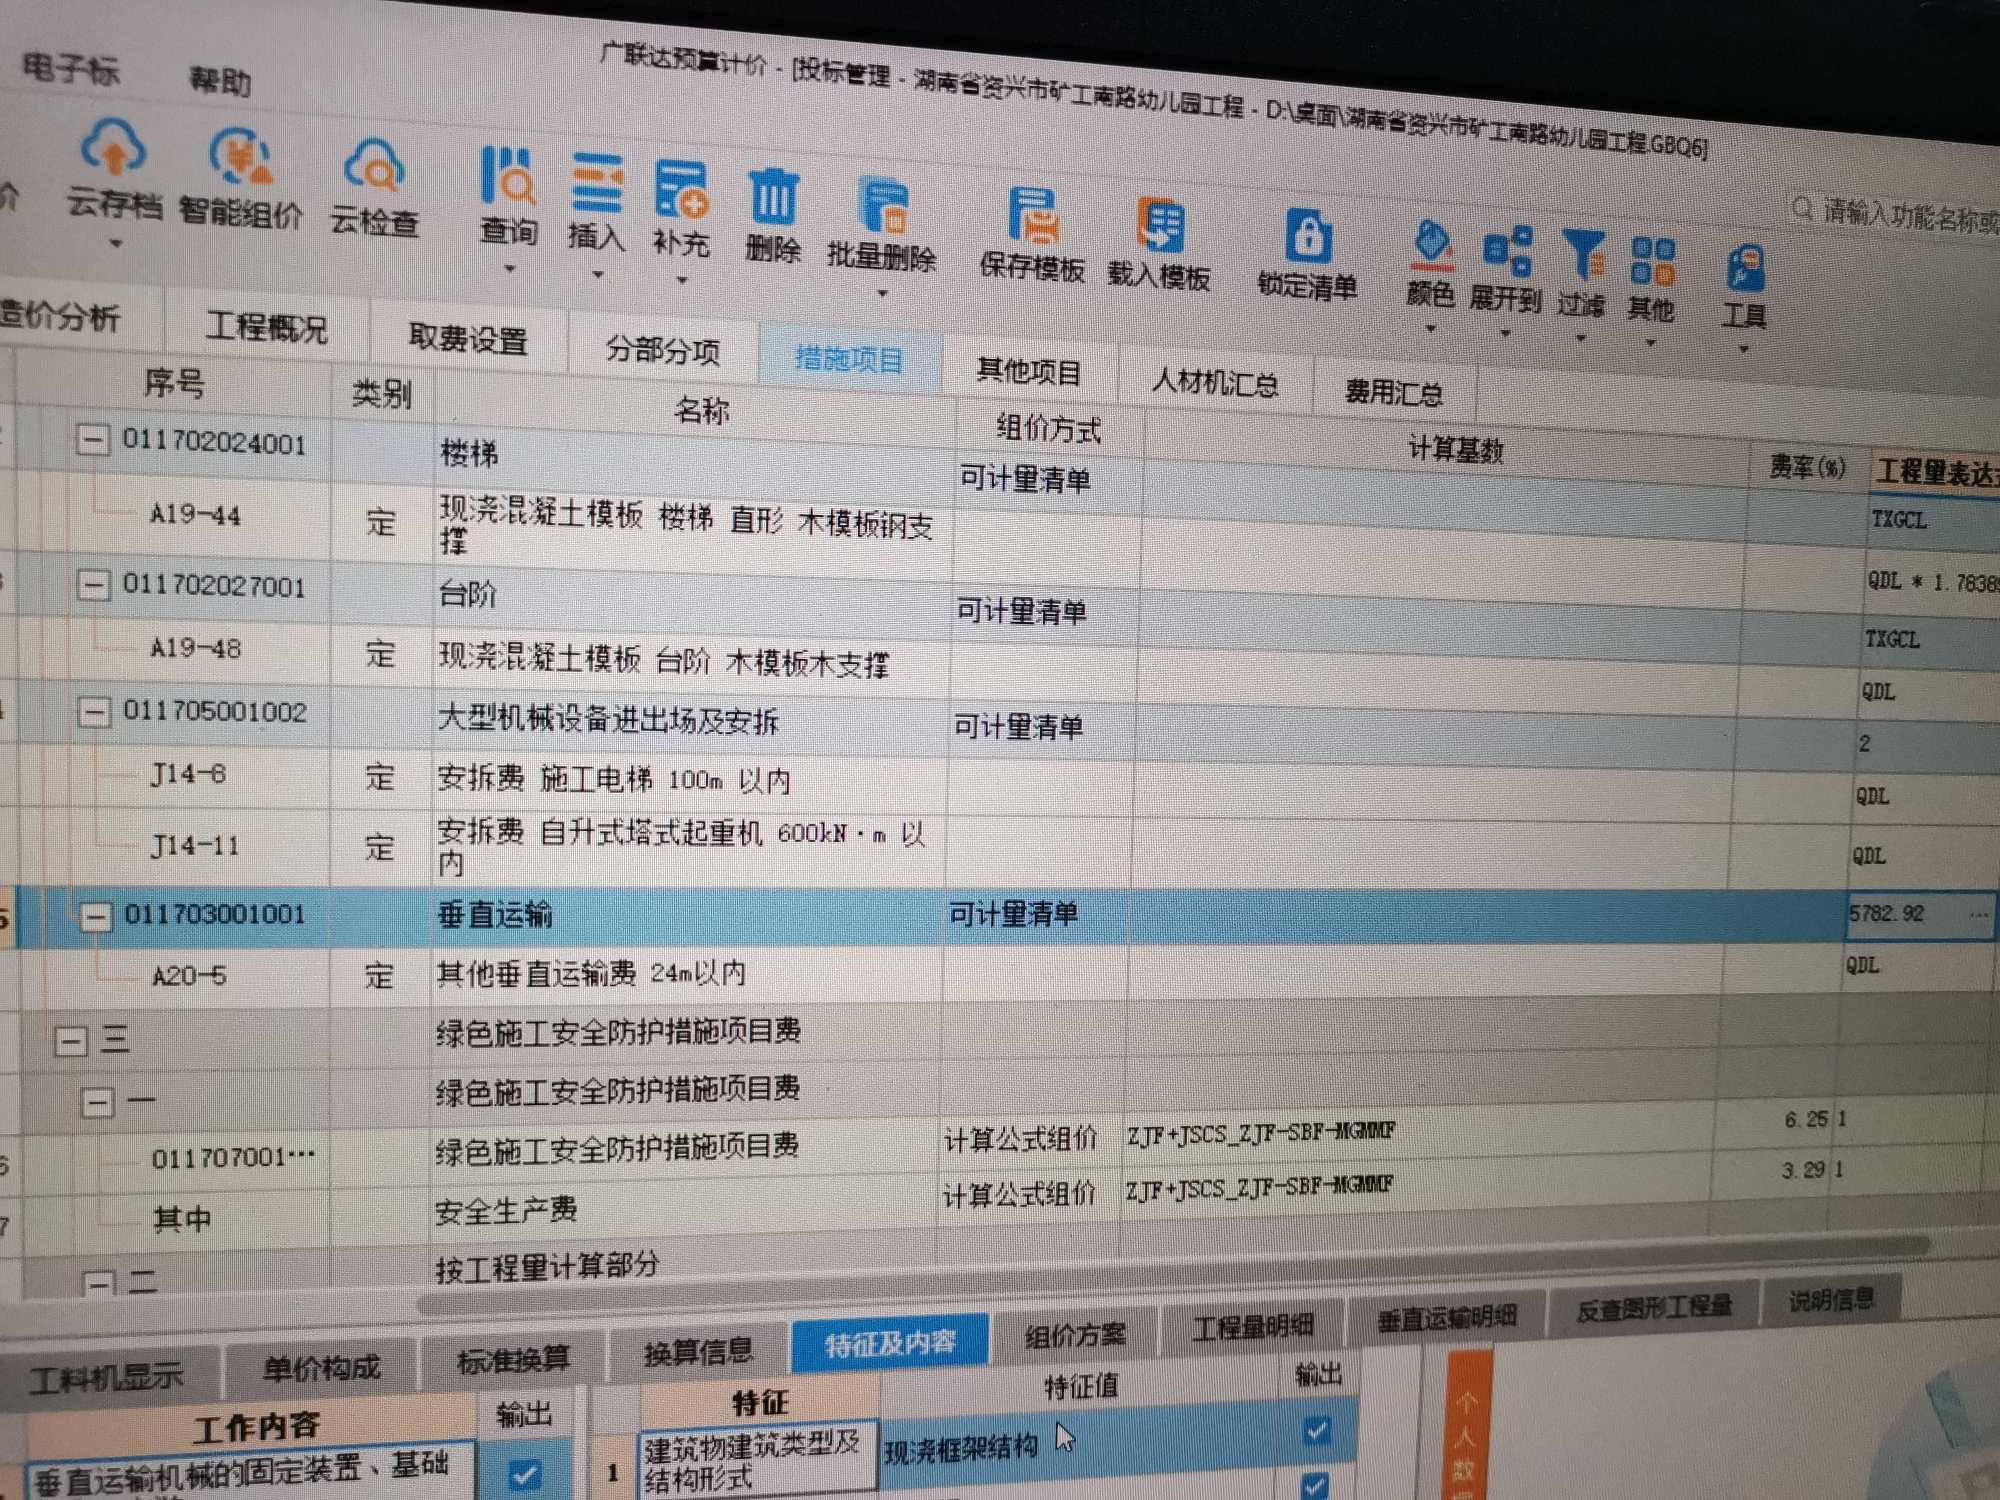Click the 补充 supplement icon
This screenshot has width=2000, height=1500.
(x=682, y=191)
